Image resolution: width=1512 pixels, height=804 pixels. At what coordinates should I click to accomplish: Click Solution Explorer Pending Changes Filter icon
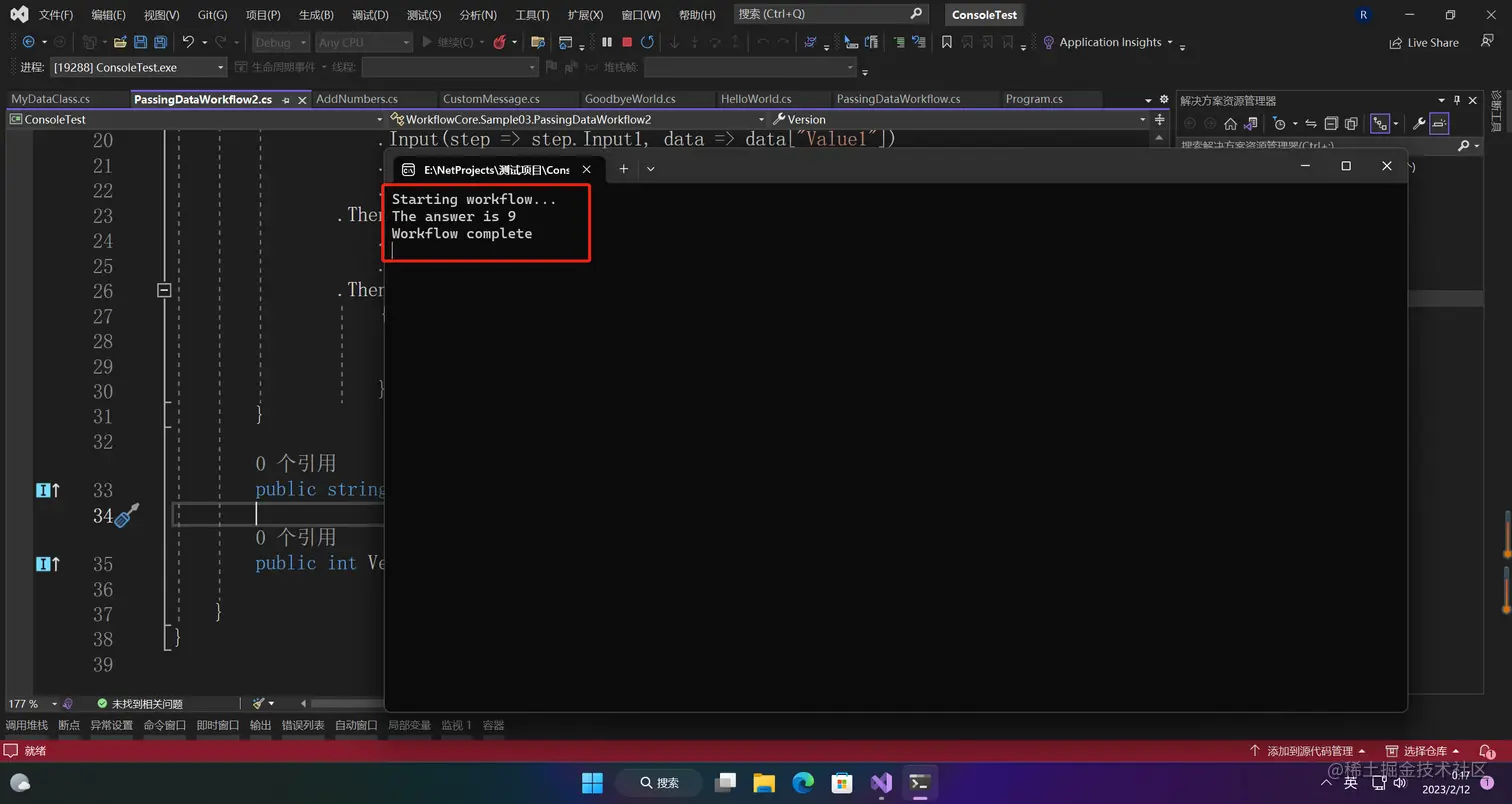[x=1279, y=124]
